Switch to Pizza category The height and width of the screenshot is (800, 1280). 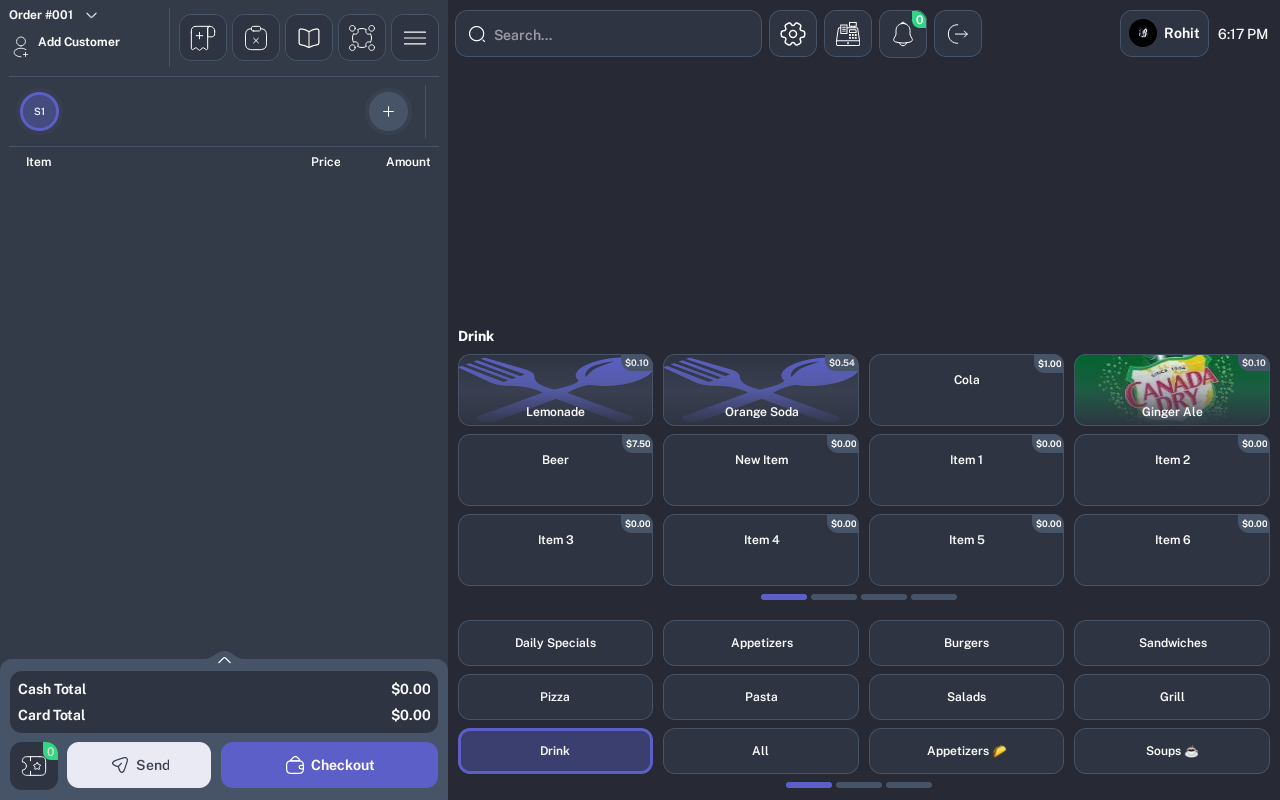click(x=555, y=697)
